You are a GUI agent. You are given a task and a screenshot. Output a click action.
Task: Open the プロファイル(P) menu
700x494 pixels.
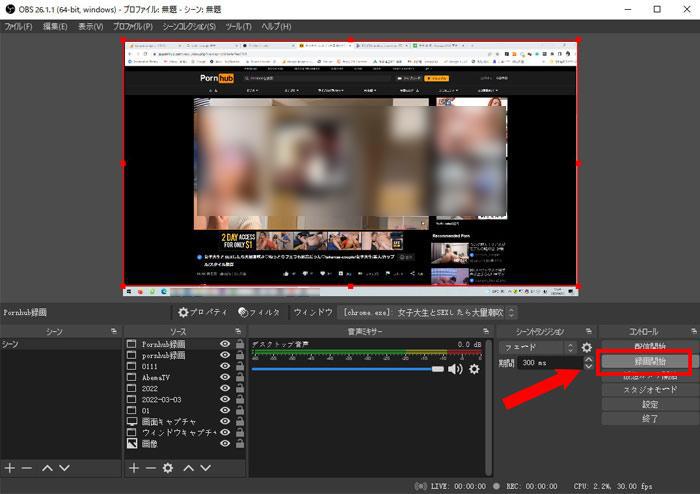133,27
